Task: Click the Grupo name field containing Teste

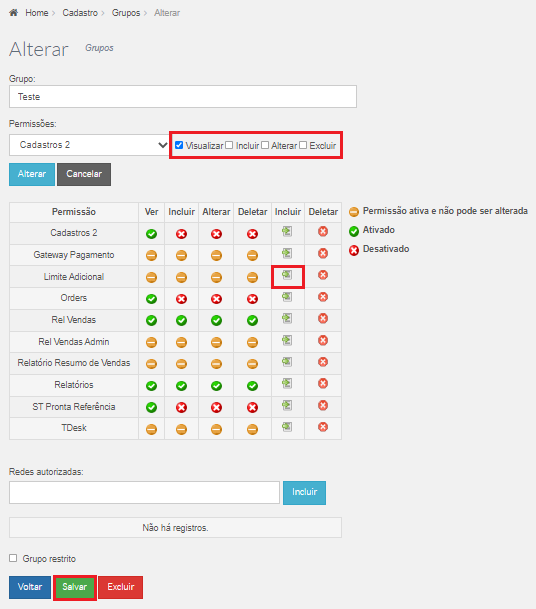Action: click(x=183, y=97)
